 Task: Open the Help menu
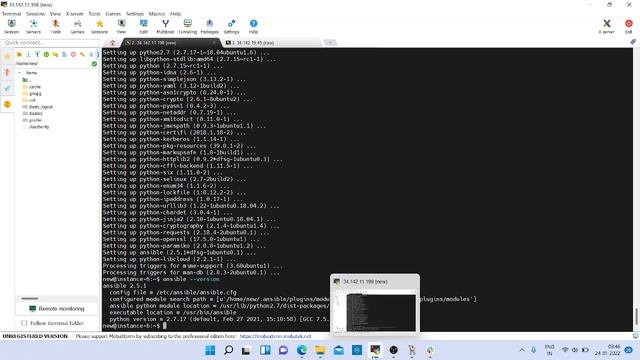tap(176, 13)
